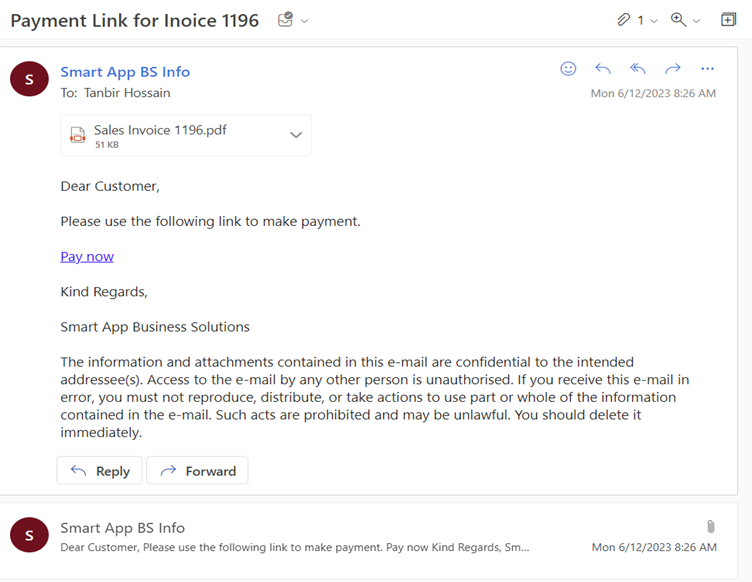
Task: Click the open in new window icon
Action: pyautogui.click(x=728, y=20)
